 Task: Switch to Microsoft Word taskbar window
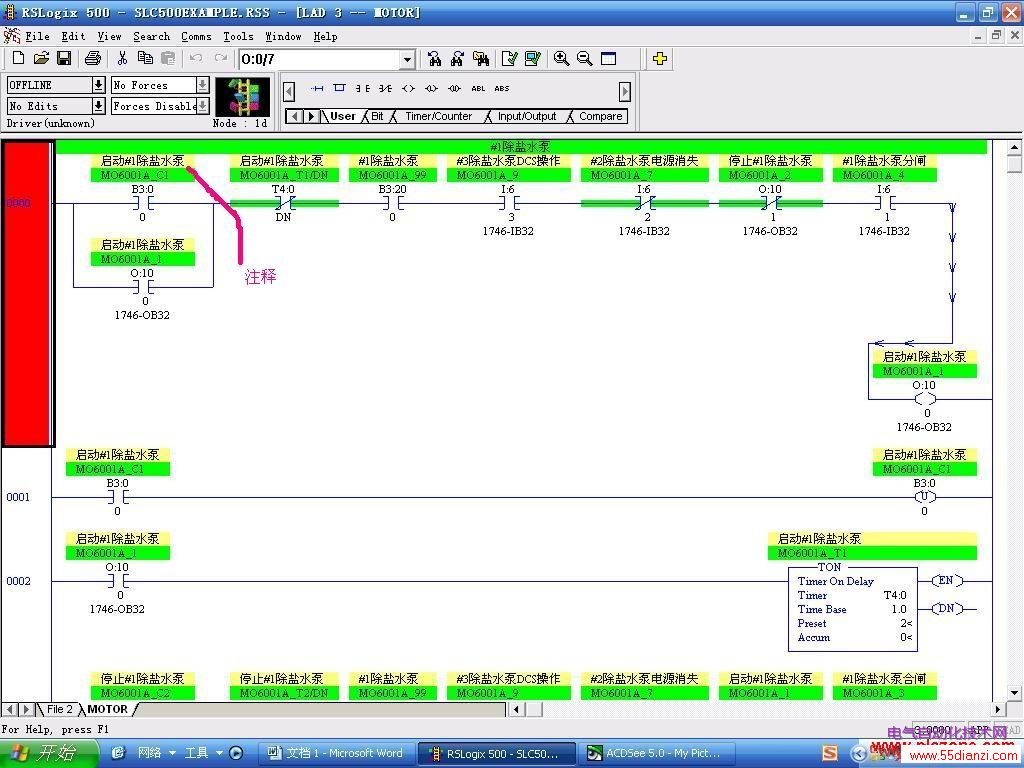[x=335, y=754]
